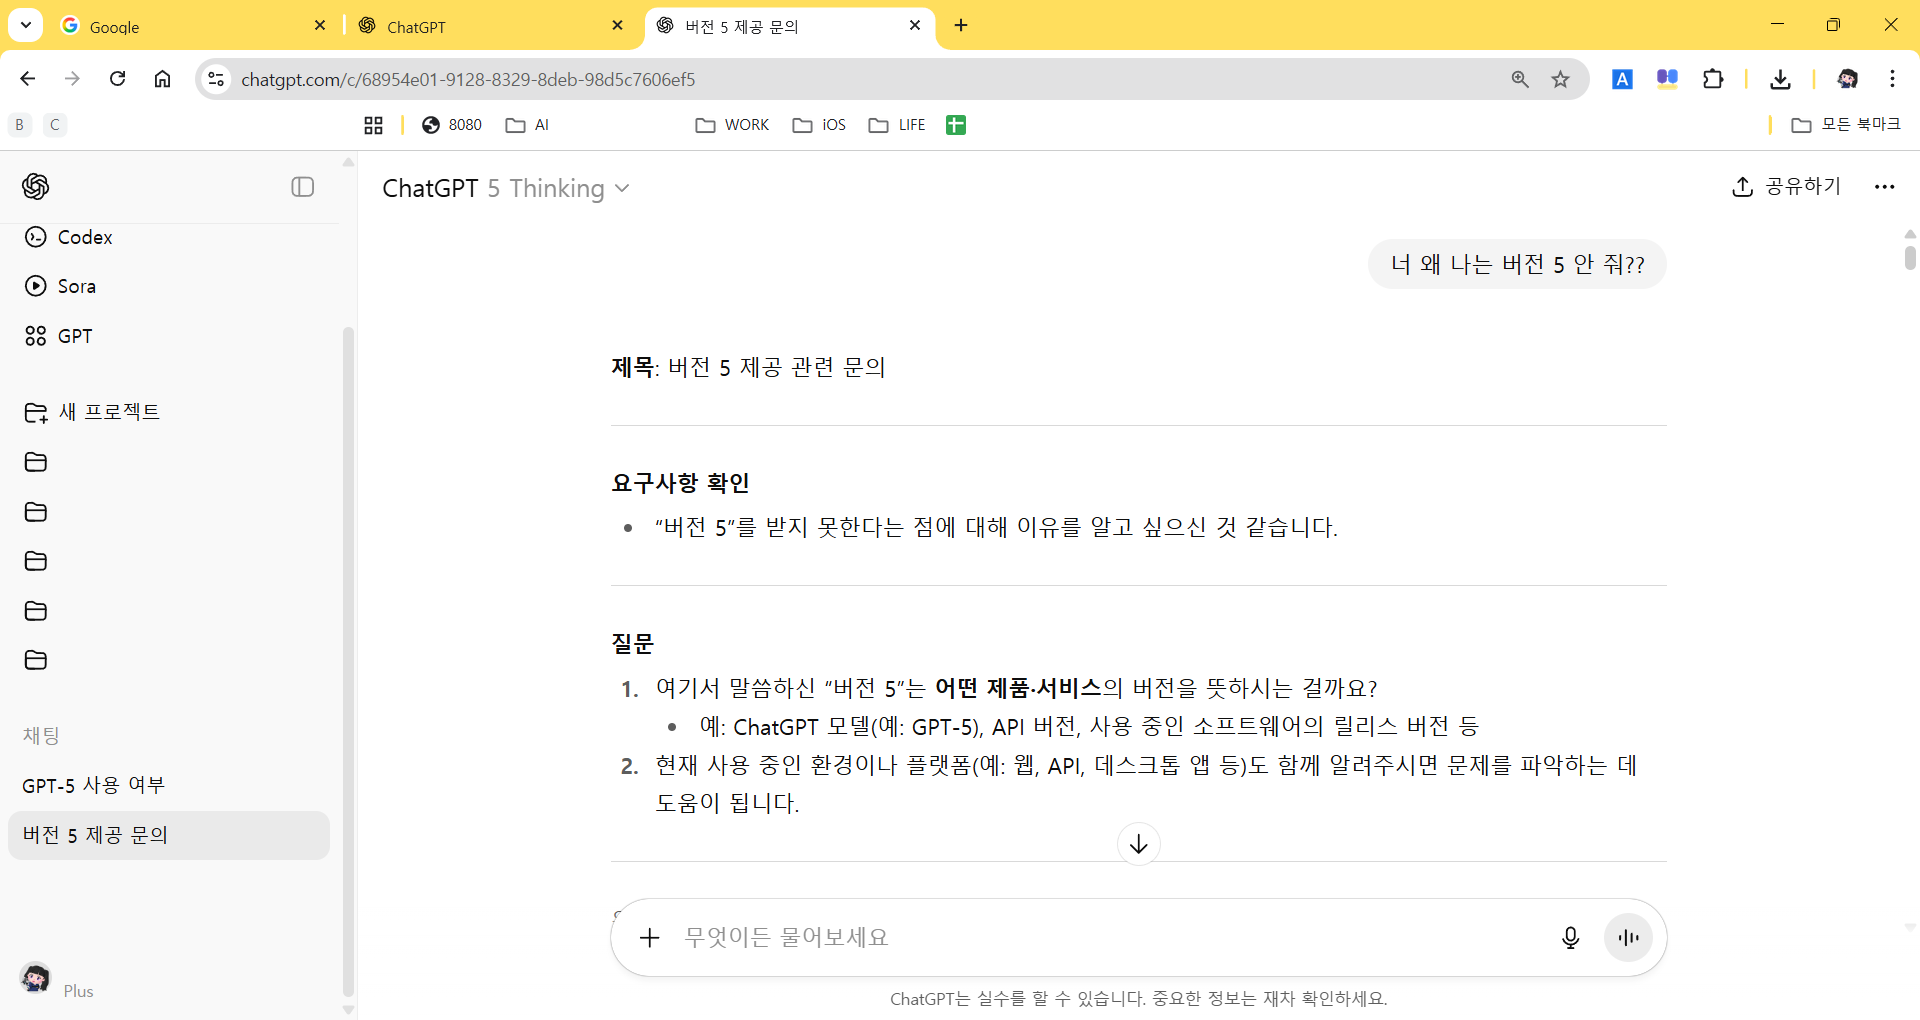Open the Chrome three-dot menu
This screenshot has height=1020, width=1920.
[x=1892, y=79]
